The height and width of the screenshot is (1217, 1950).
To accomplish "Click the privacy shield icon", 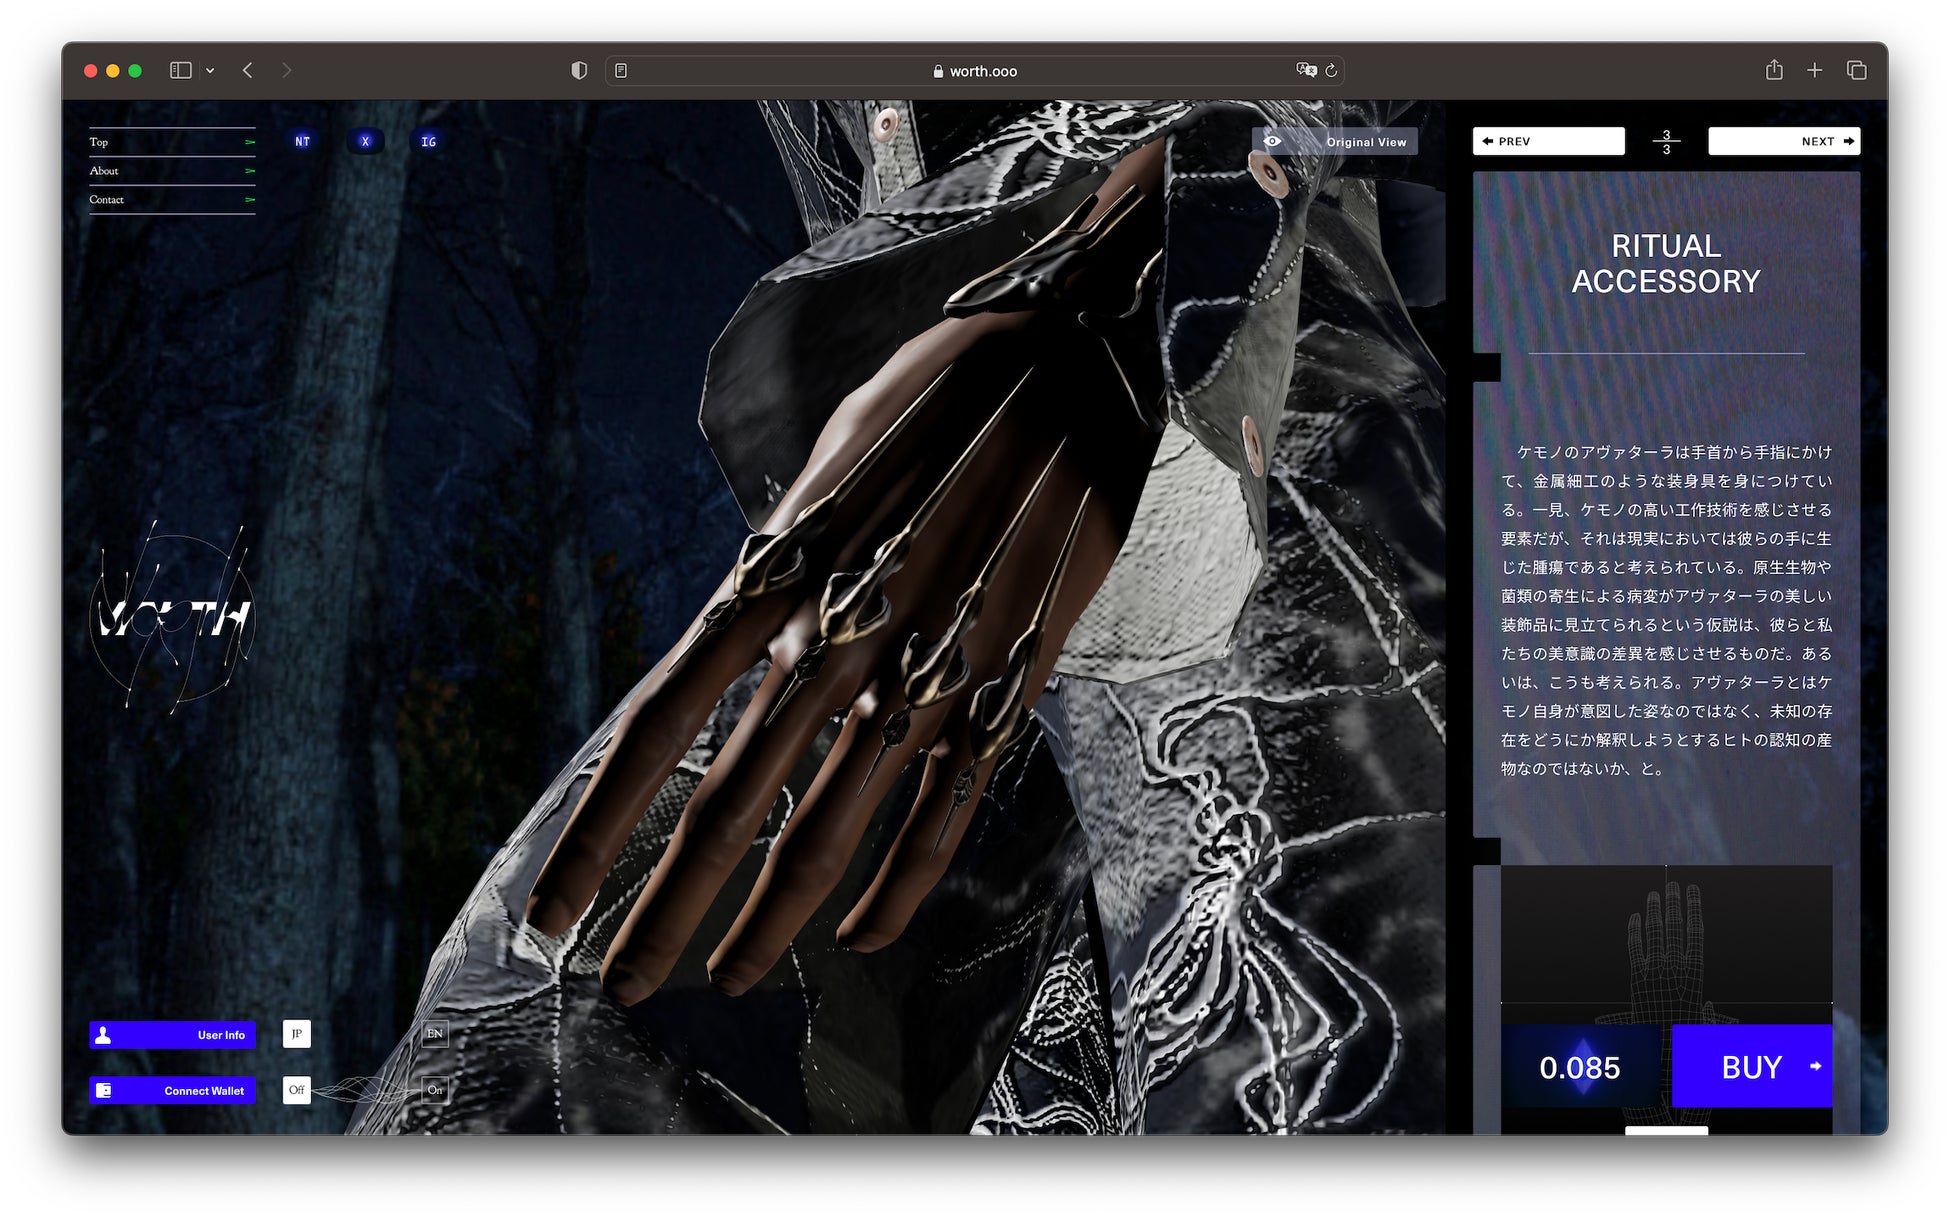I will point(578,70).
